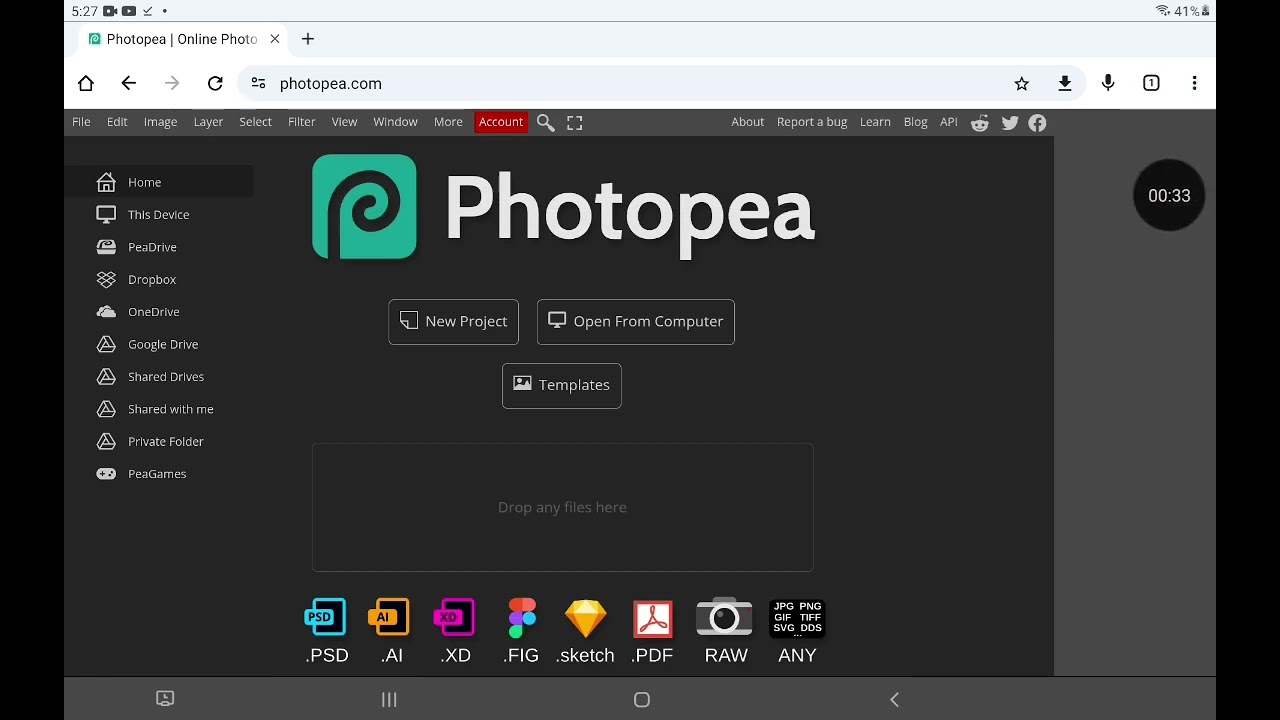Open the search magnifier in menu bar

545,122
